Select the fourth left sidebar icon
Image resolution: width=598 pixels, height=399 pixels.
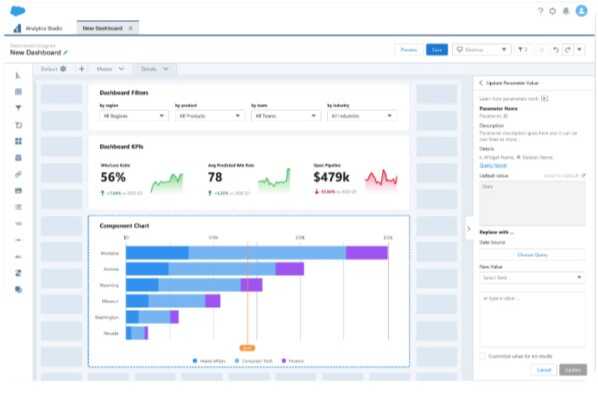[18, 125]
